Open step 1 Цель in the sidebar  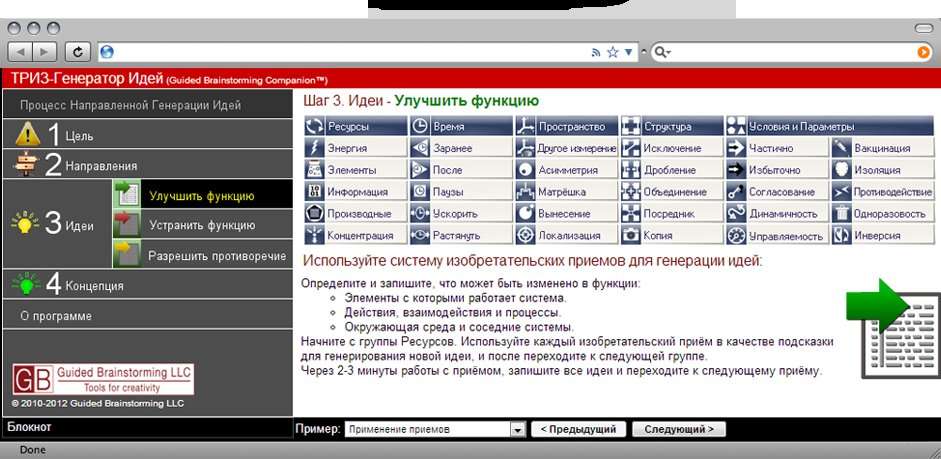tap(148, 134)
